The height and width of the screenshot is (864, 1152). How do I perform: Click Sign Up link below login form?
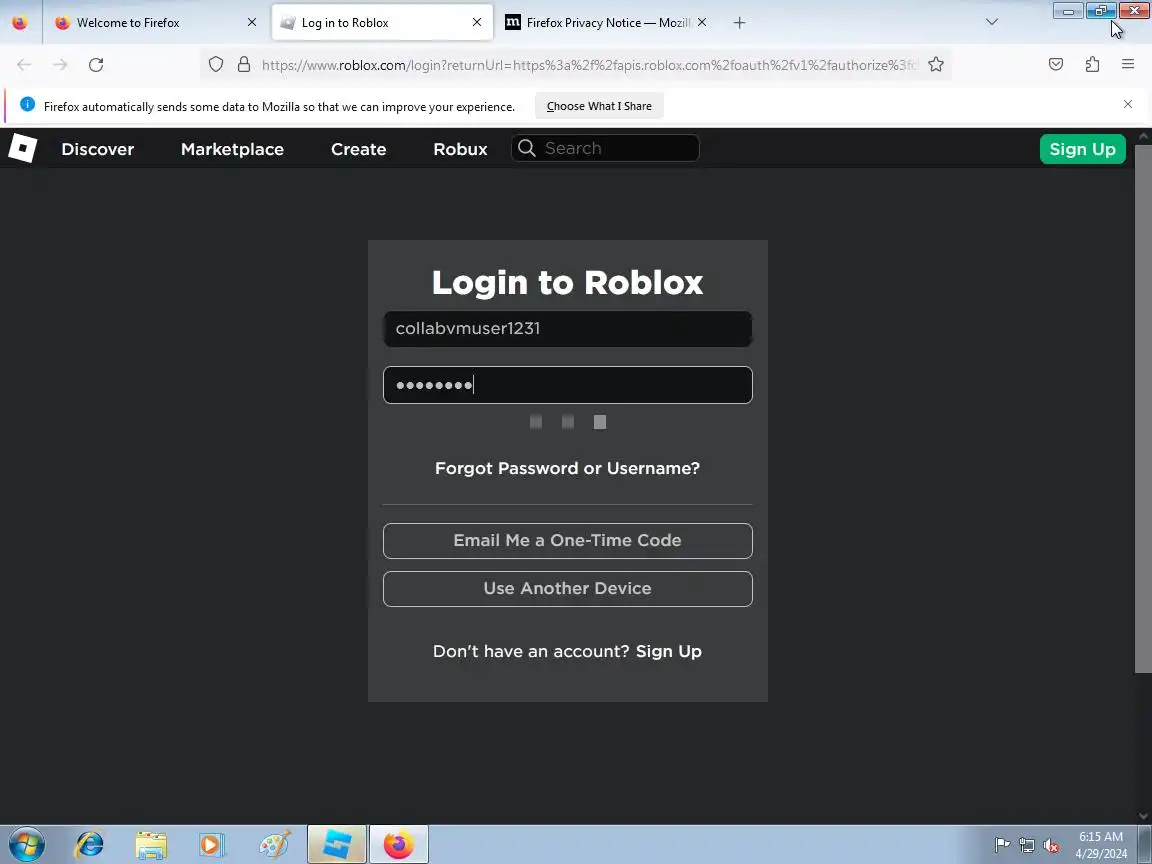pos(669,652)
